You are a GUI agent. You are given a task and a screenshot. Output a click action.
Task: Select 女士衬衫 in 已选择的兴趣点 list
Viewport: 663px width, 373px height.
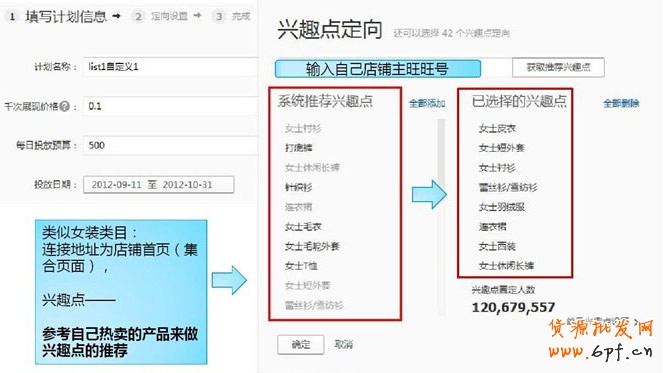(497, 167)
